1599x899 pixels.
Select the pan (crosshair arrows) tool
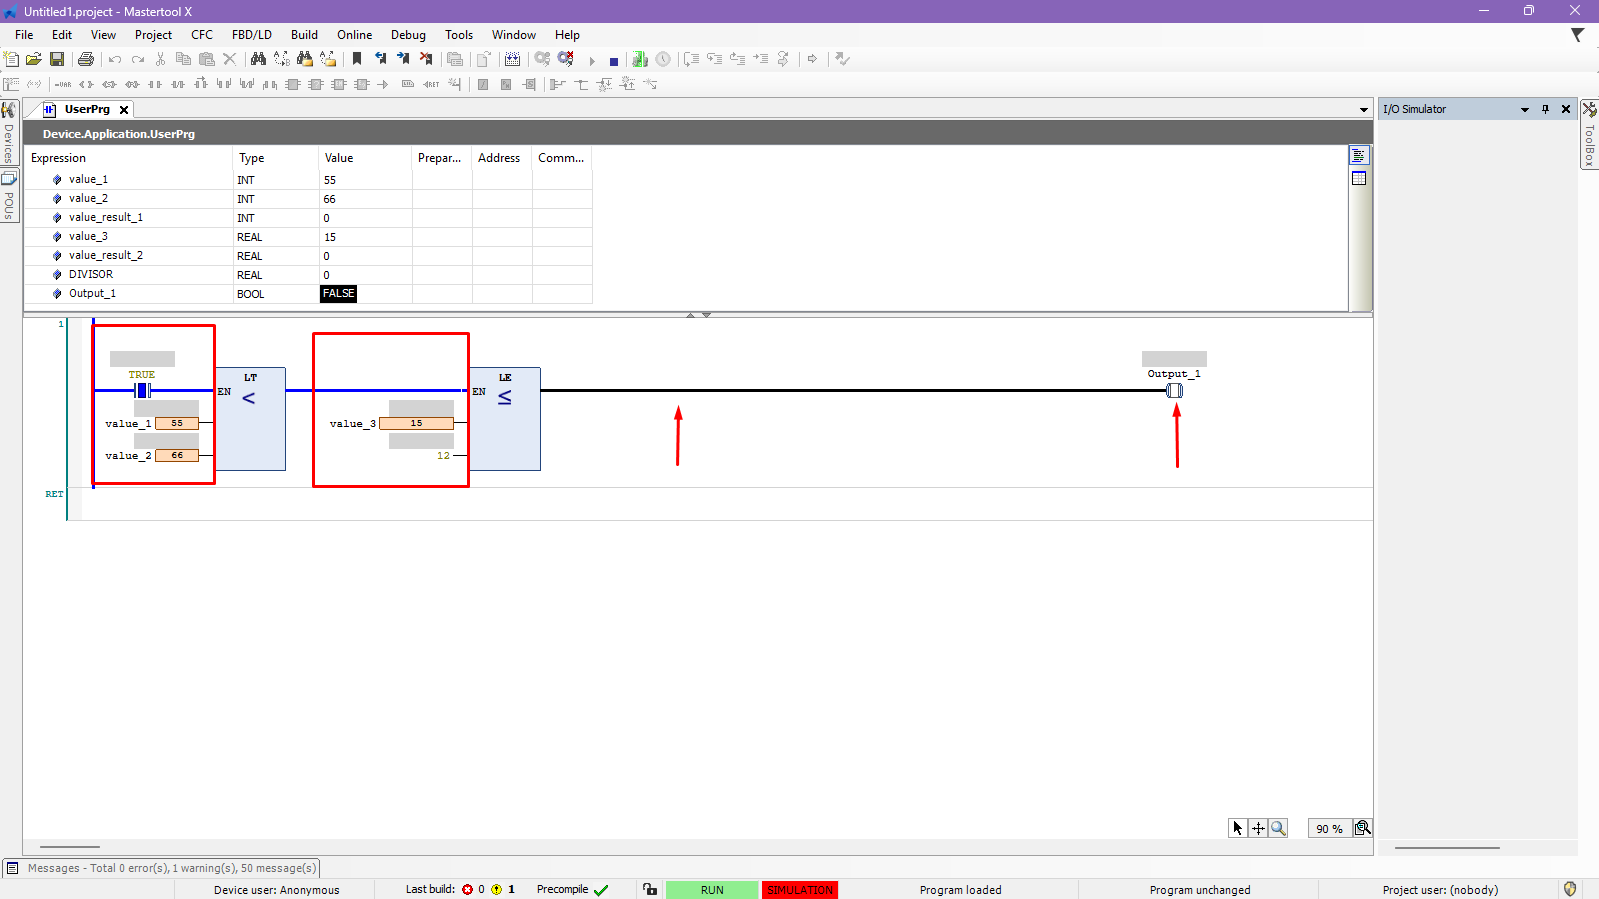pos(1258,828)
